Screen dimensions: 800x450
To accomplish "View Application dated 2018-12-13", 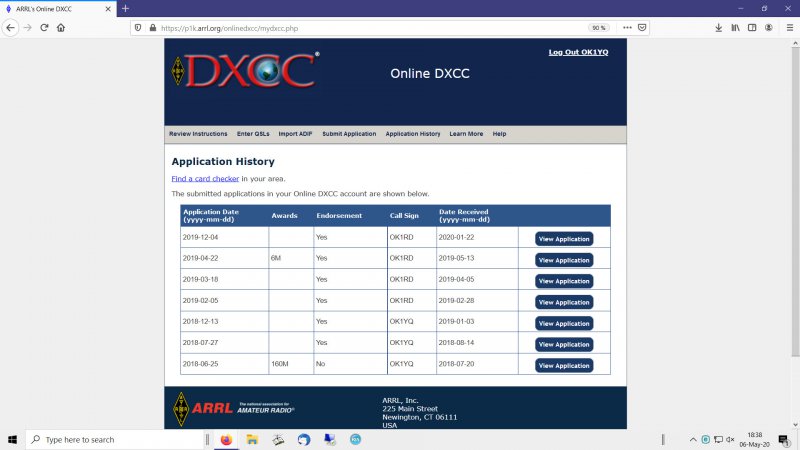I will point(564,323).
